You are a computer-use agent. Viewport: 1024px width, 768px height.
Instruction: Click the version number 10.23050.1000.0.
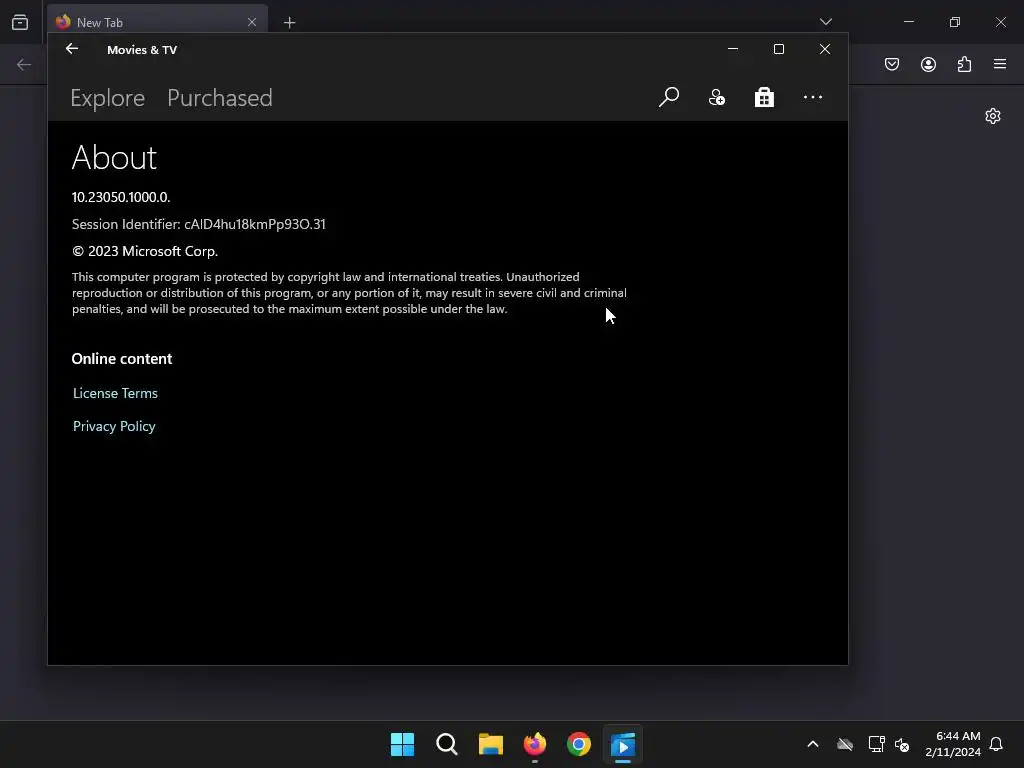(121, 197)
